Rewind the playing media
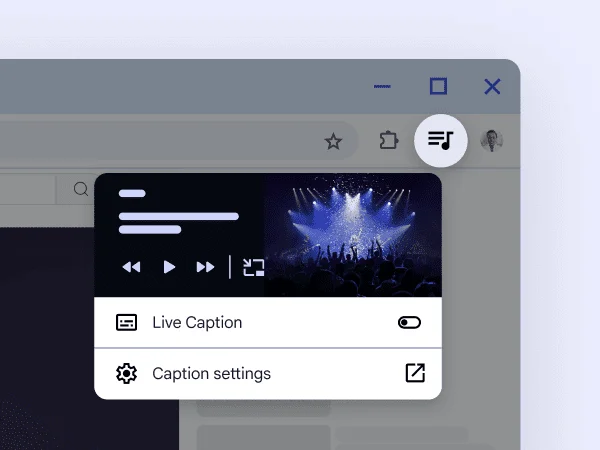 (x=131, y=267)
